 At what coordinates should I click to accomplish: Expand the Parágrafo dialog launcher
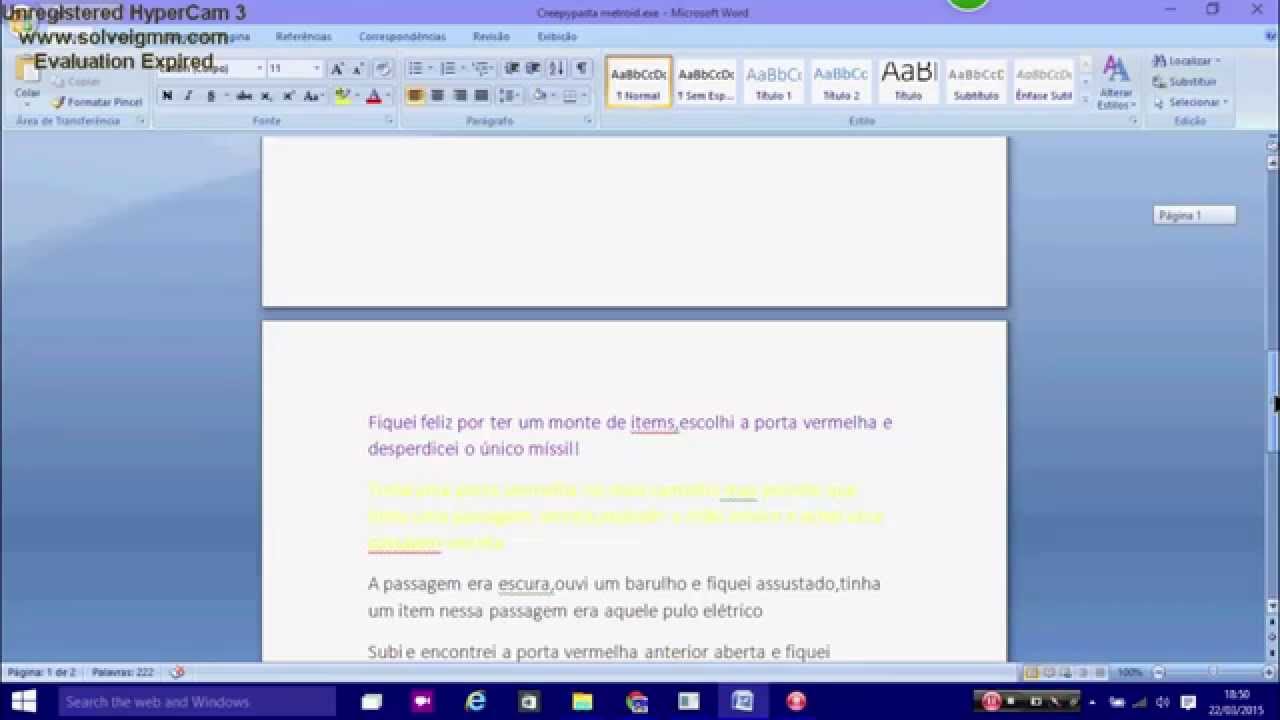point(589,121)
